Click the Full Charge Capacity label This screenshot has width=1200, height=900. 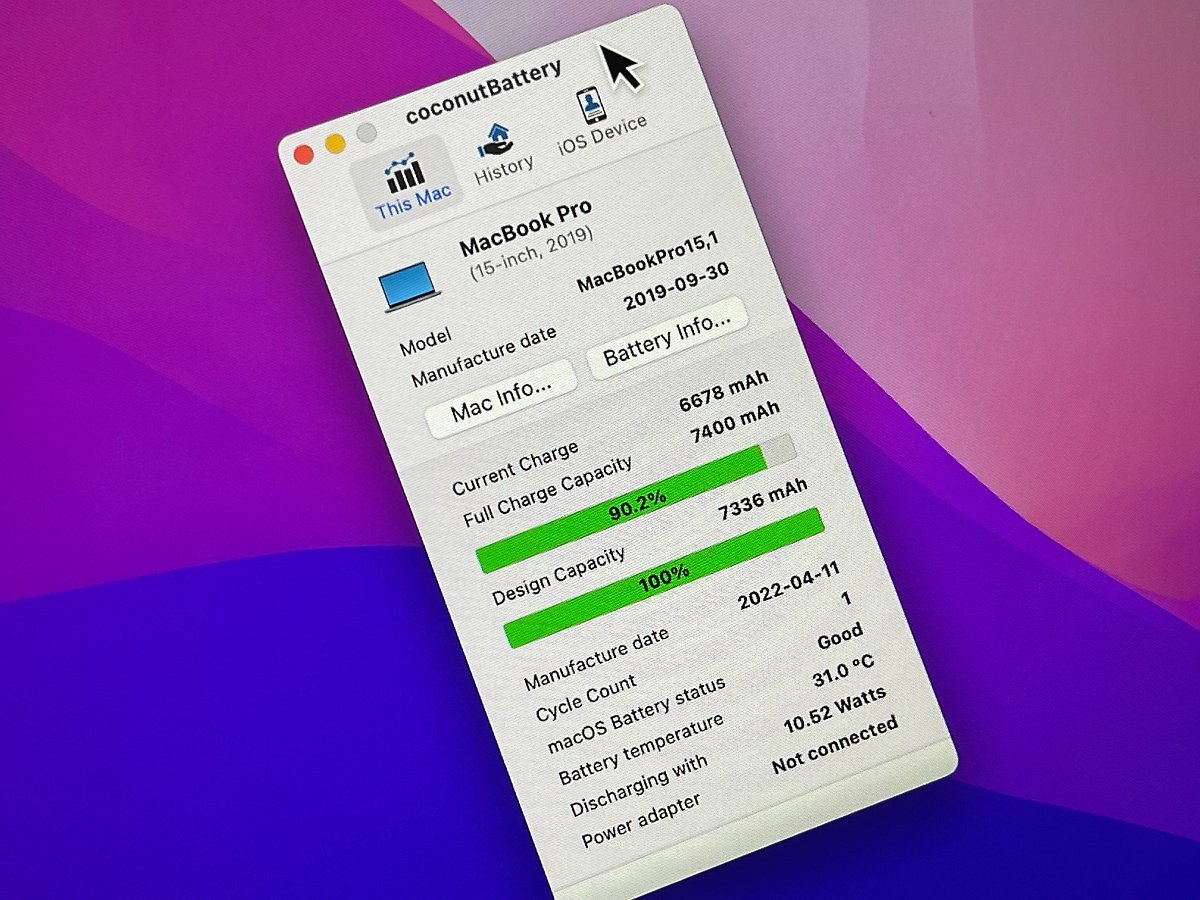[x=548, y=492]
